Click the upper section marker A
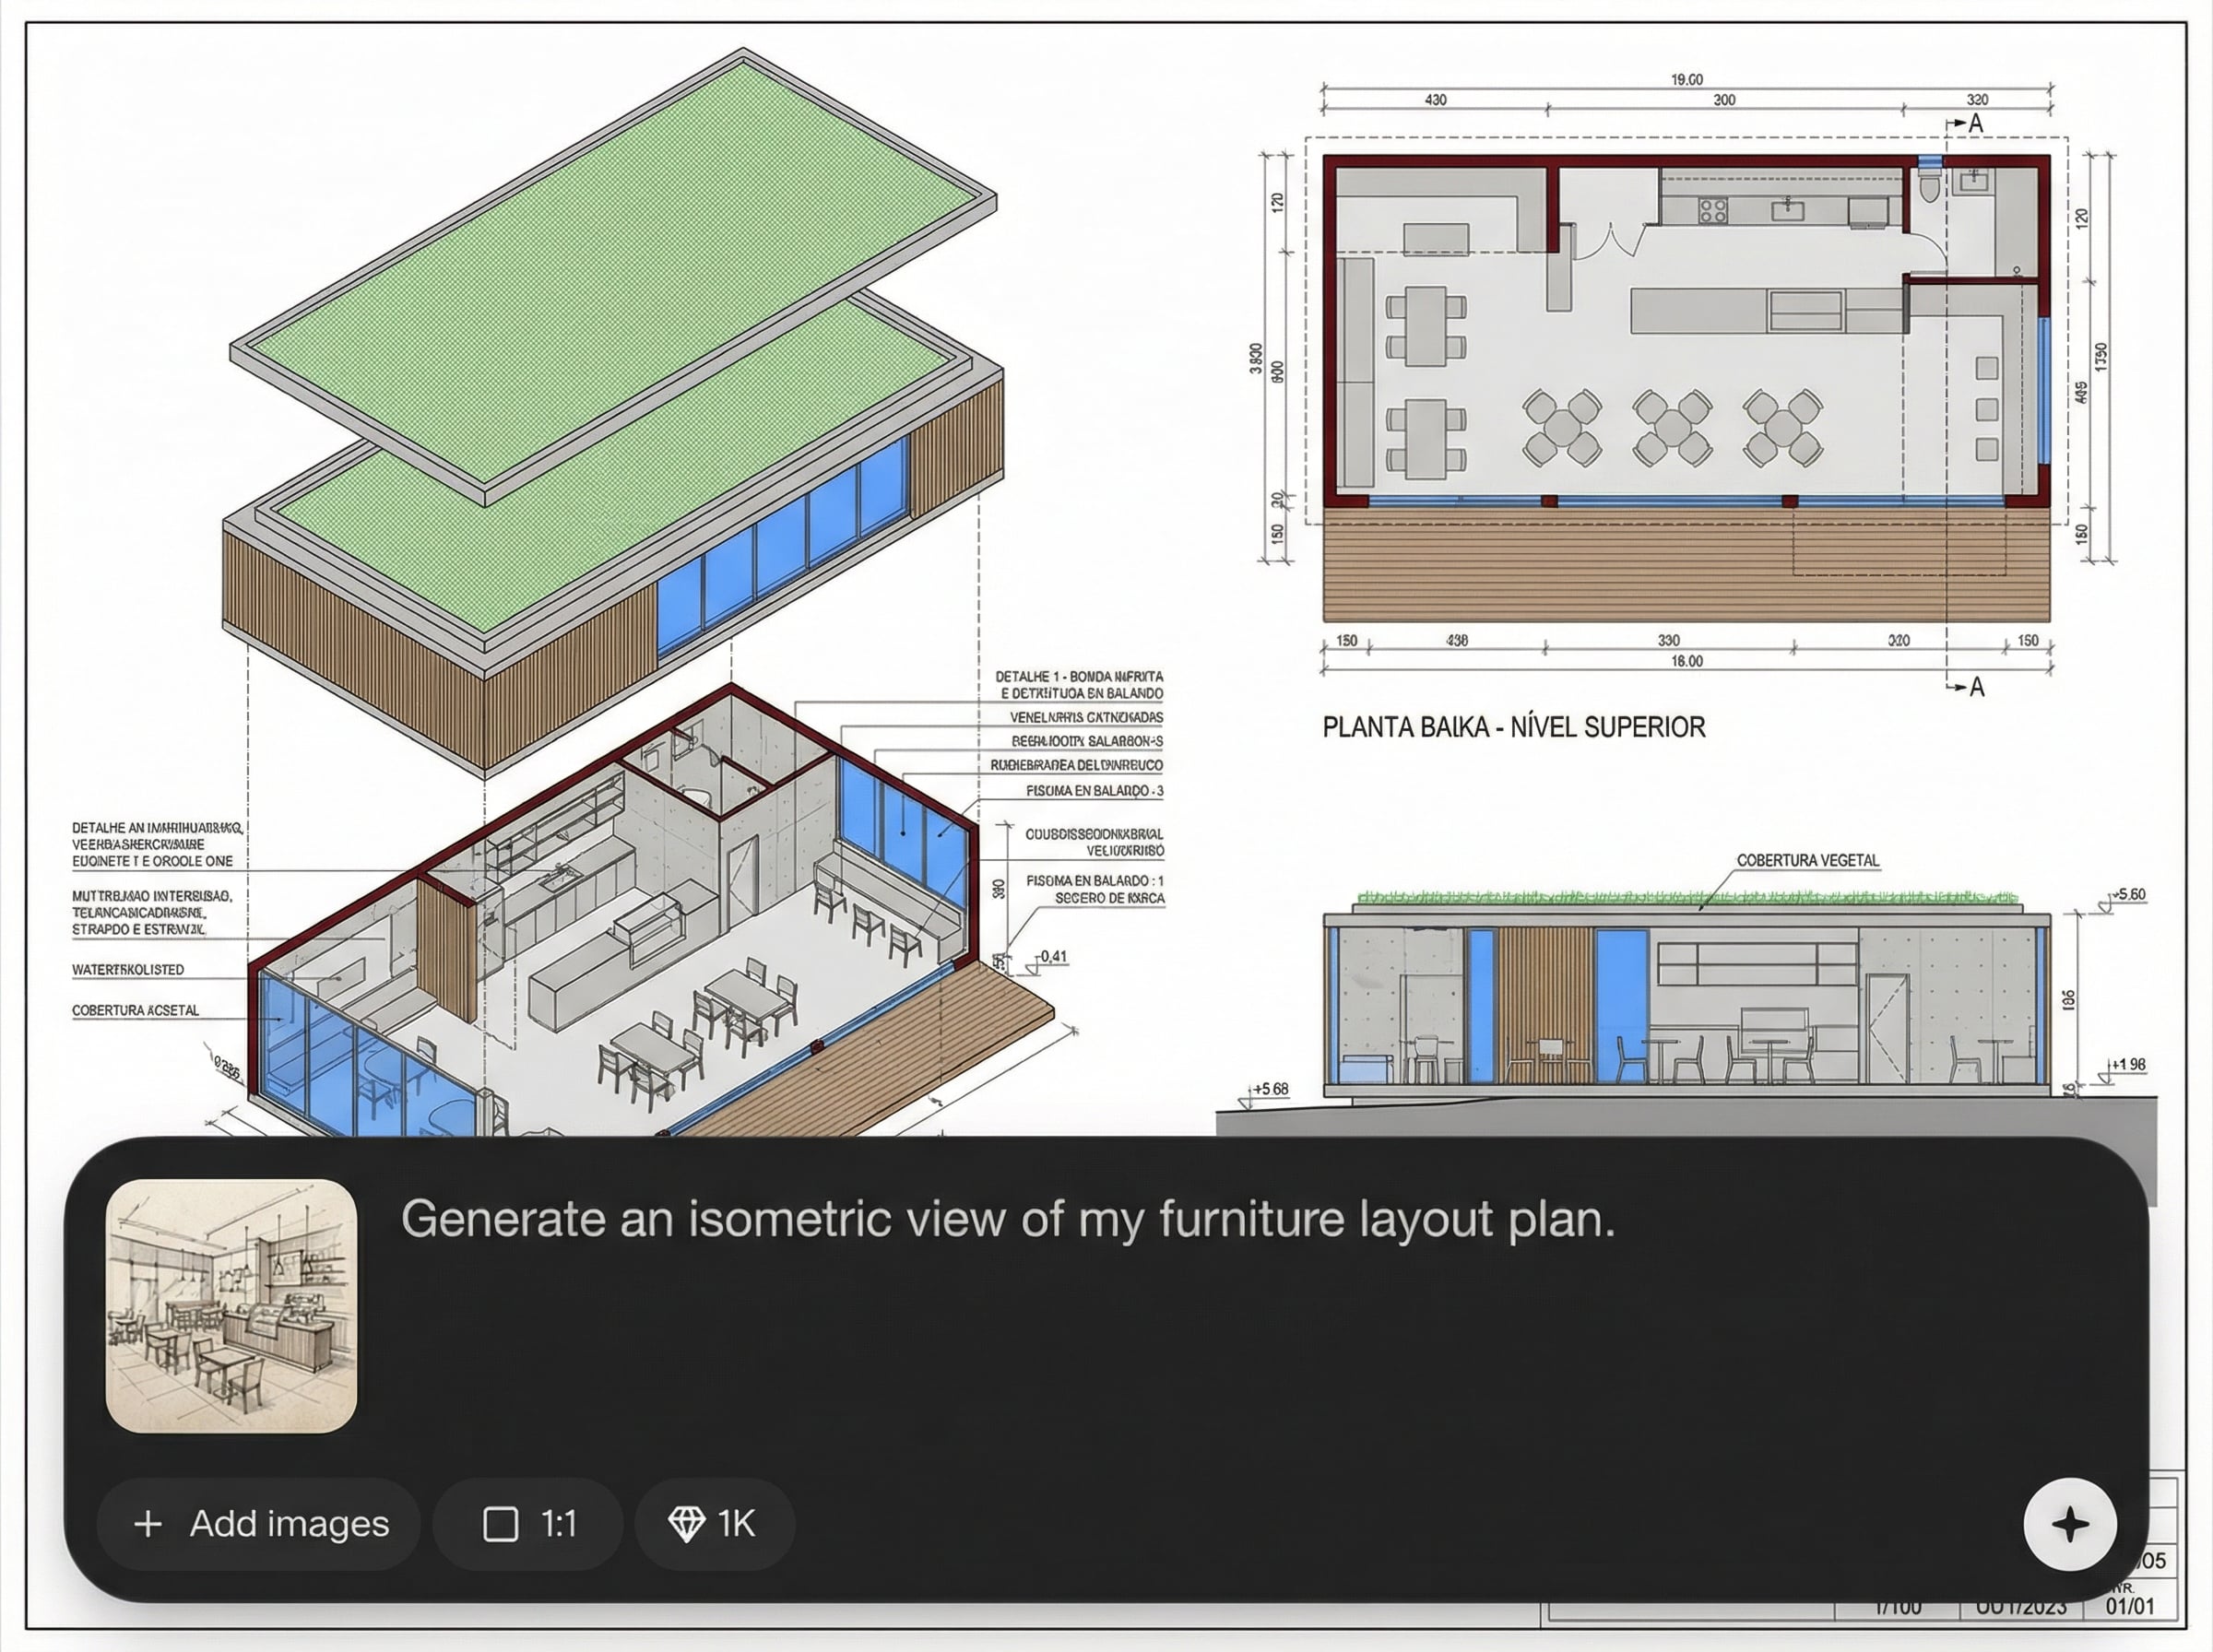 (1975, 124)
